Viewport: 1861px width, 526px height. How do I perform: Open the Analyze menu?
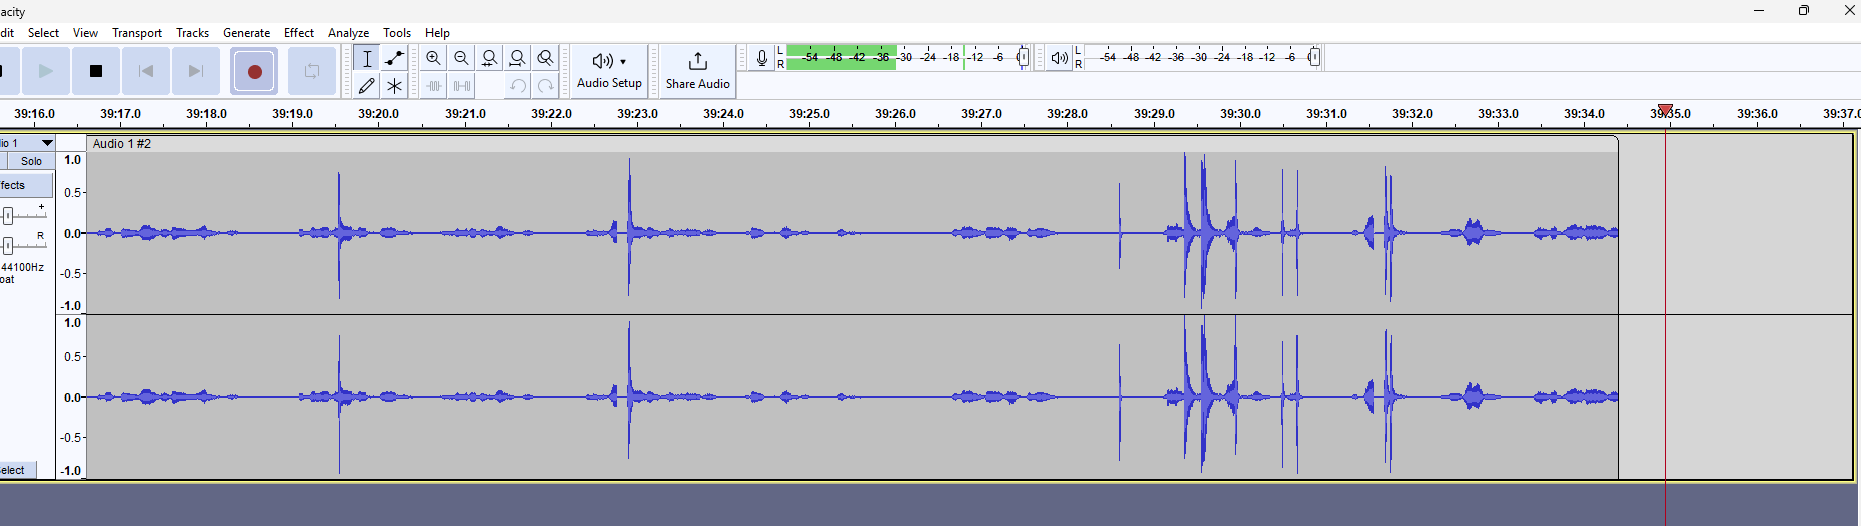point(348,32)
